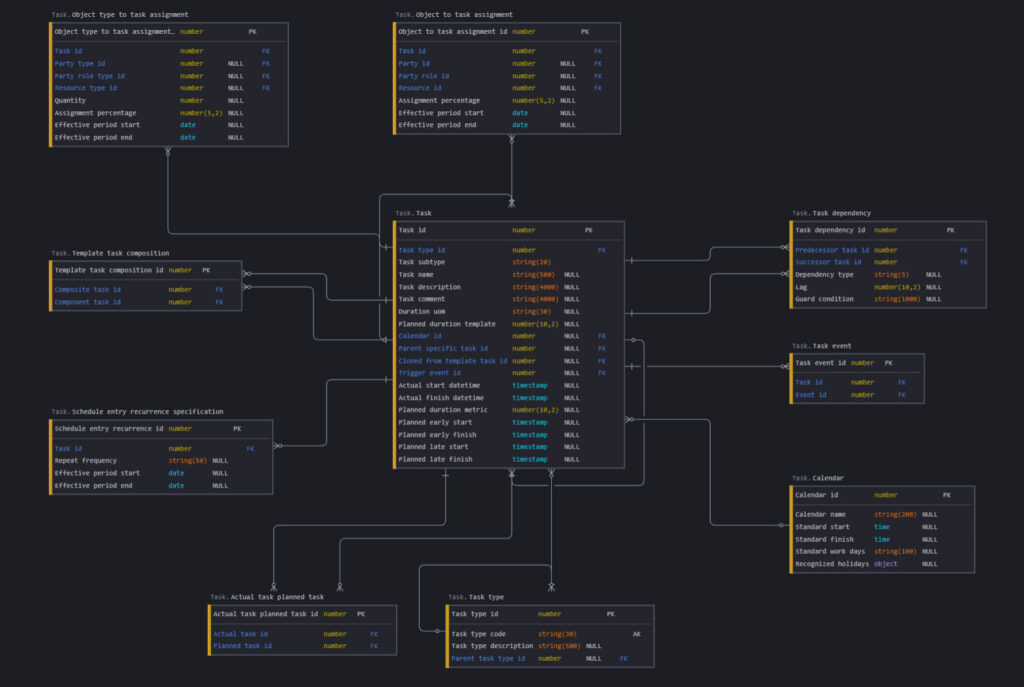Select the Task.Object to task assignment title
Viewport: 1024px width, 687px height.
pyautogui.click(x=454, y=15)
